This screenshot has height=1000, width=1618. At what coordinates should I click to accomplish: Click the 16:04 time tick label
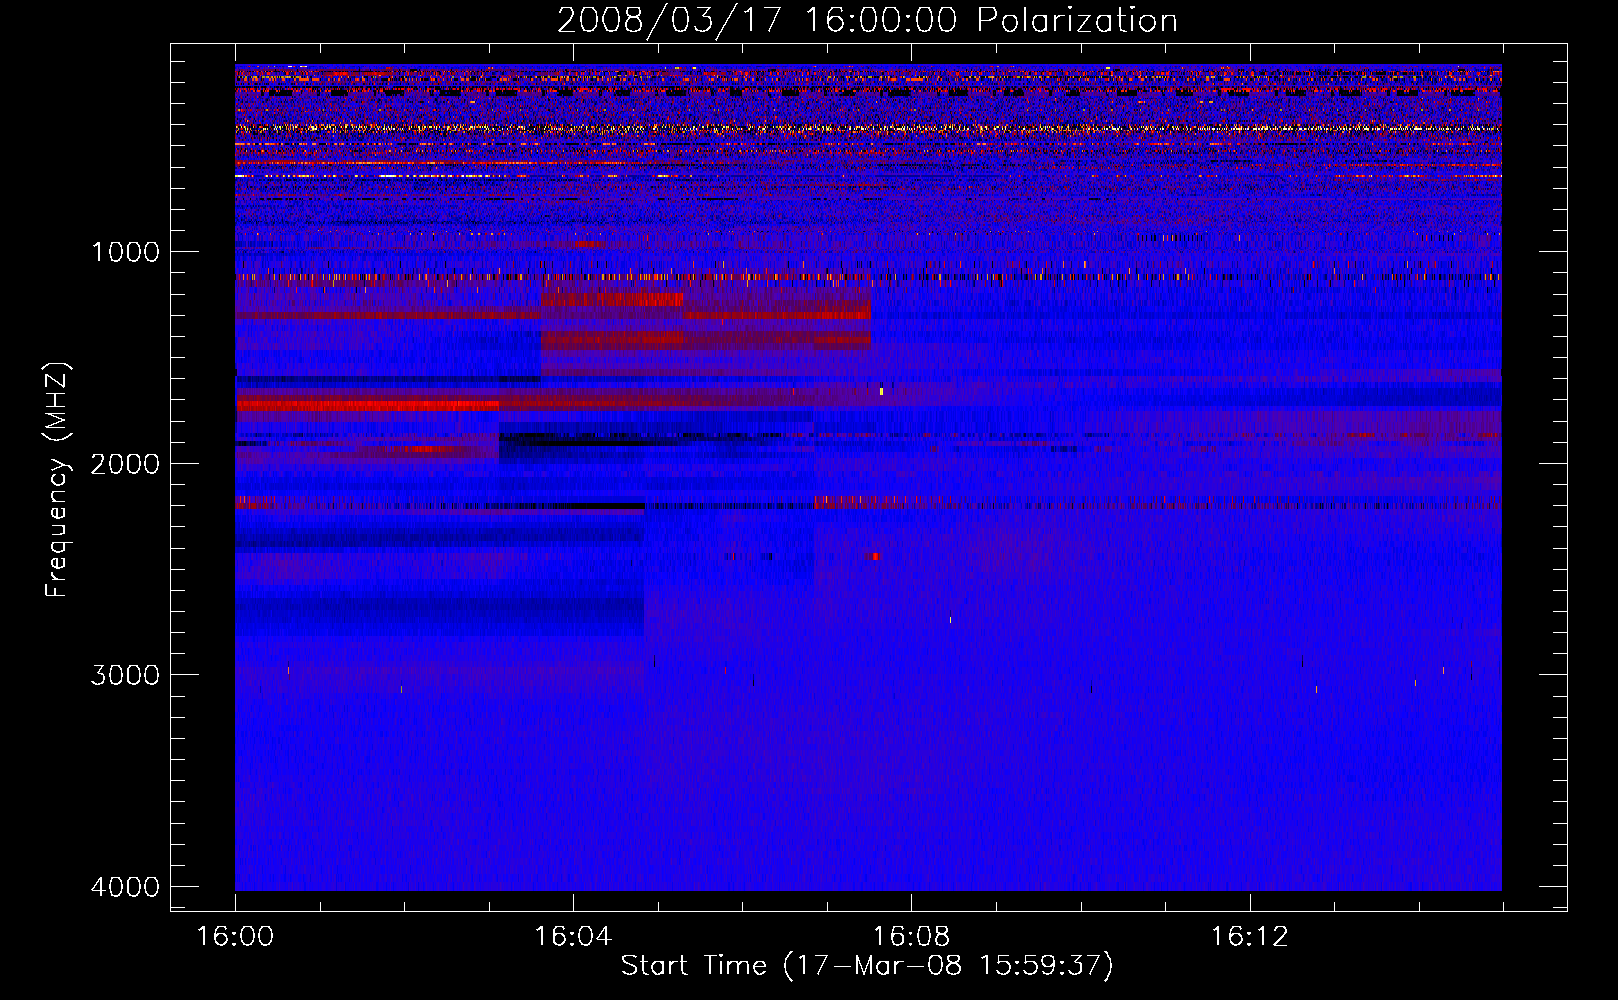pyautogui.click(x=573, y=937)
